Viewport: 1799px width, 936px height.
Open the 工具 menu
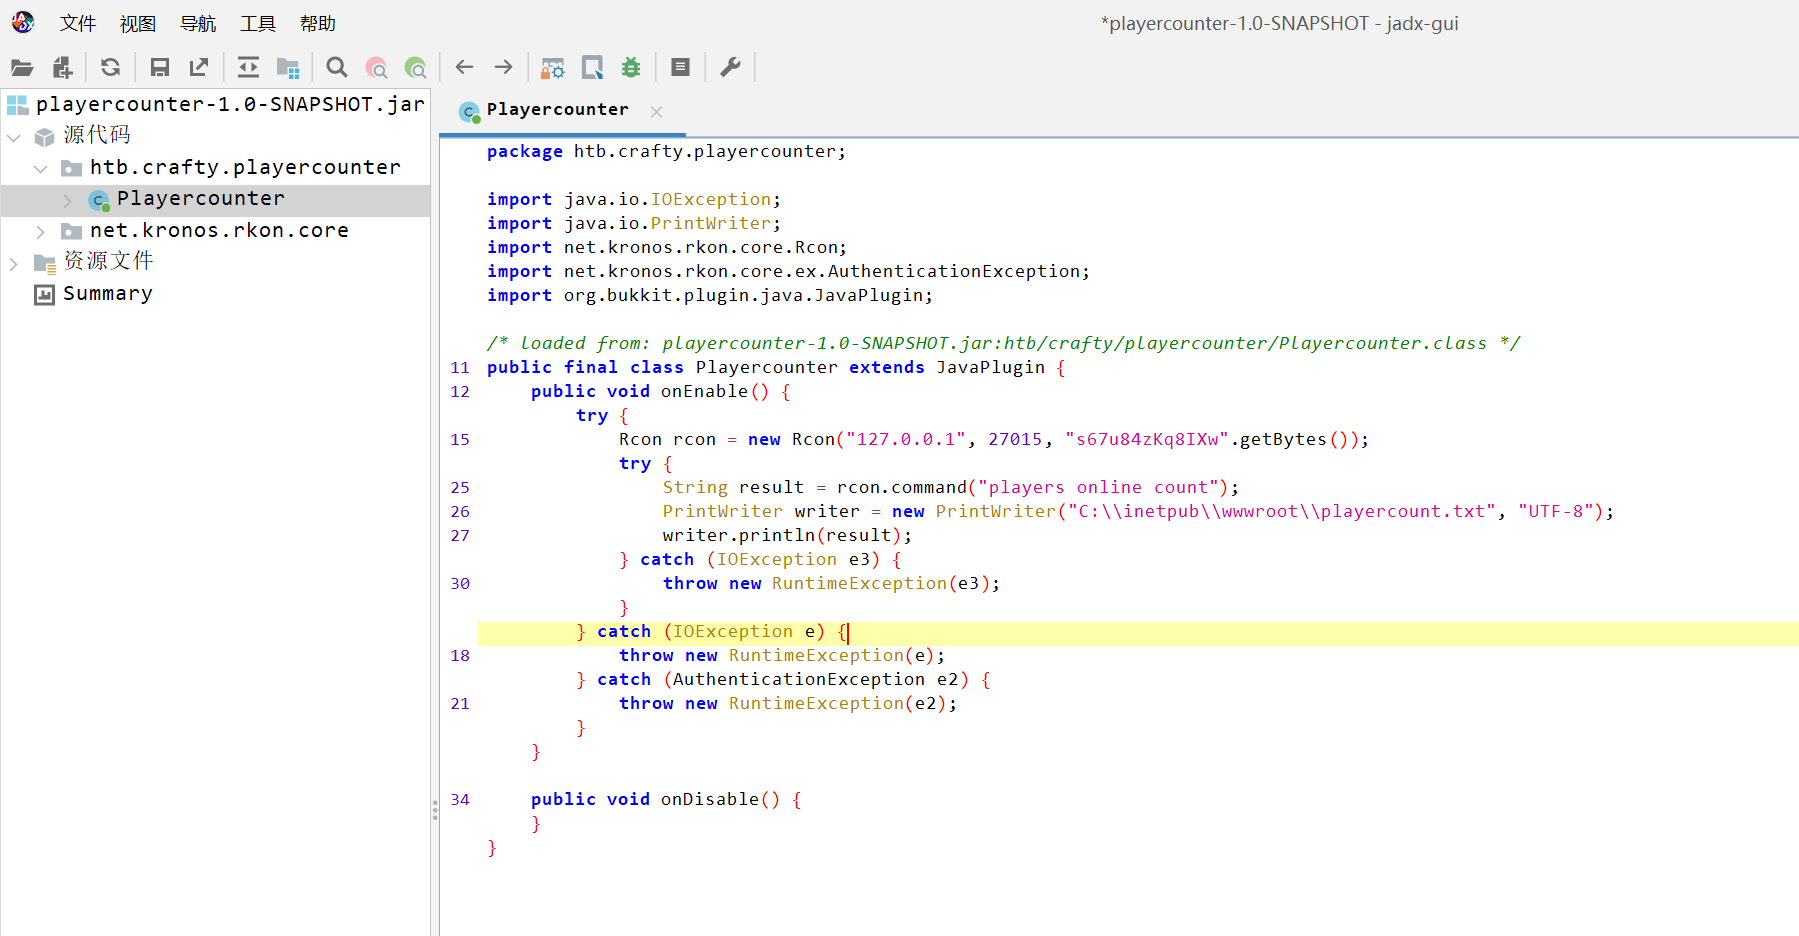[258, 23]
